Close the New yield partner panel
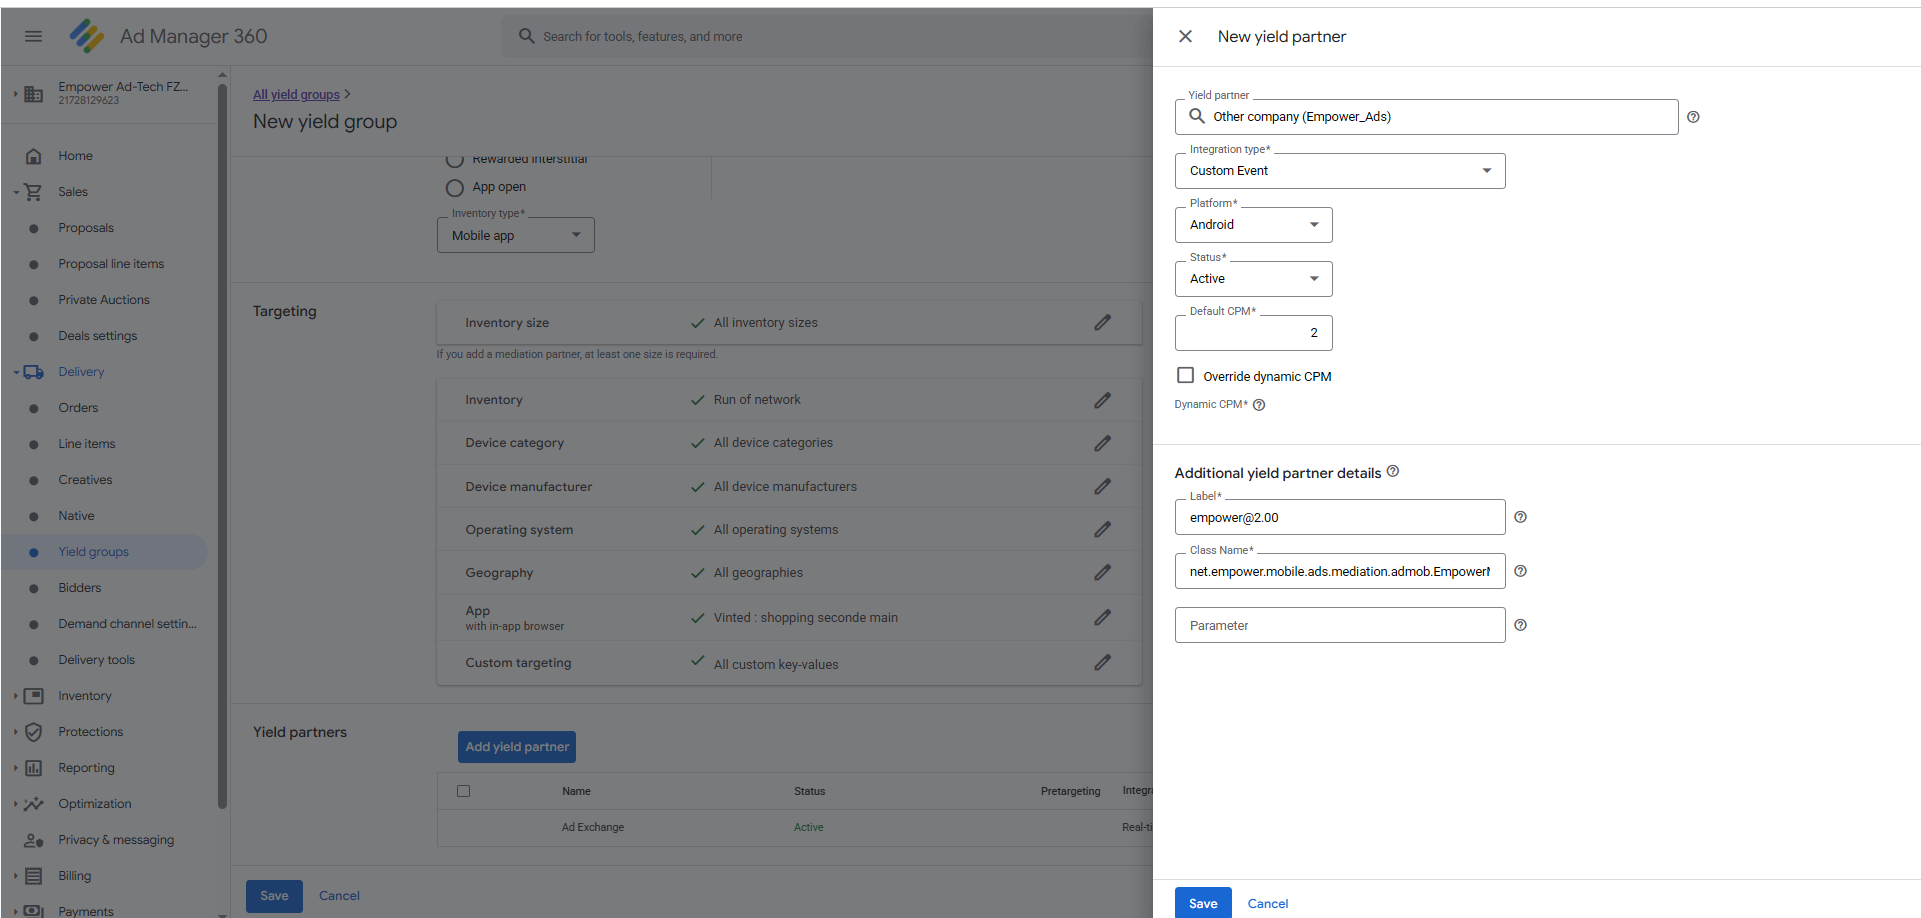The image size is (1921, 918). 1185,36
